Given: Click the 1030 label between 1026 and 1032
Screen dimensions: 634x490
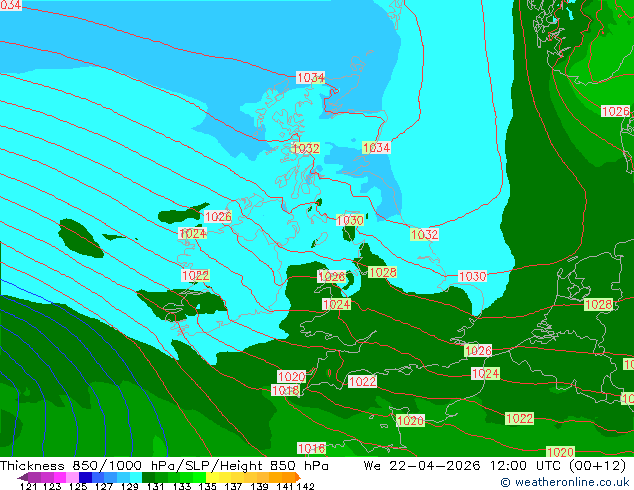Looking at the screenshot, I should (350, 220).
